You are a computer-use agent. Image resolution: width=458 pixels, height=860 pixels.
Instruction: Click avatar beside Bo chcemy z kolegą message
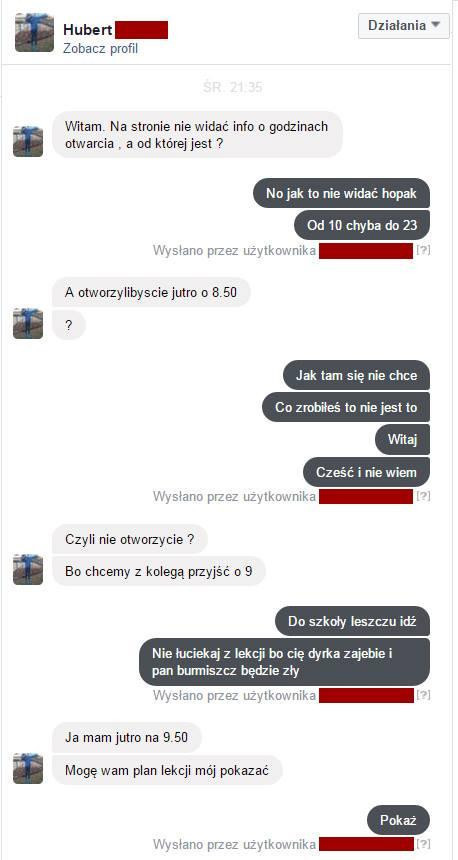[28, 569]
